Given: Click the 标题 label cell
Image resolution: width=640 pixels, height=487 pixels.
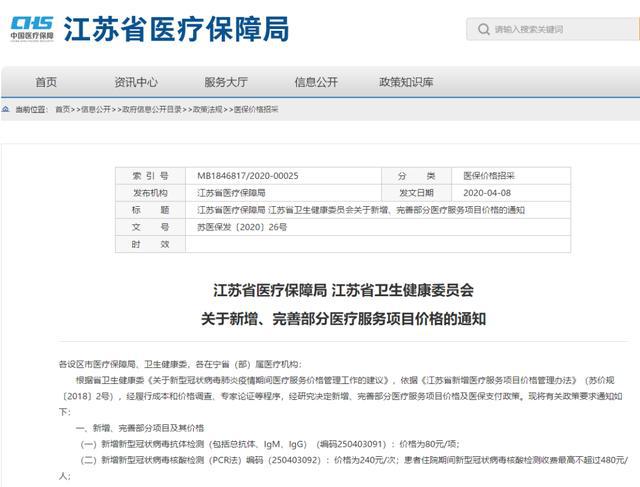Looking at the screenshot, I should pyautogui.click(x=150, y=210).
